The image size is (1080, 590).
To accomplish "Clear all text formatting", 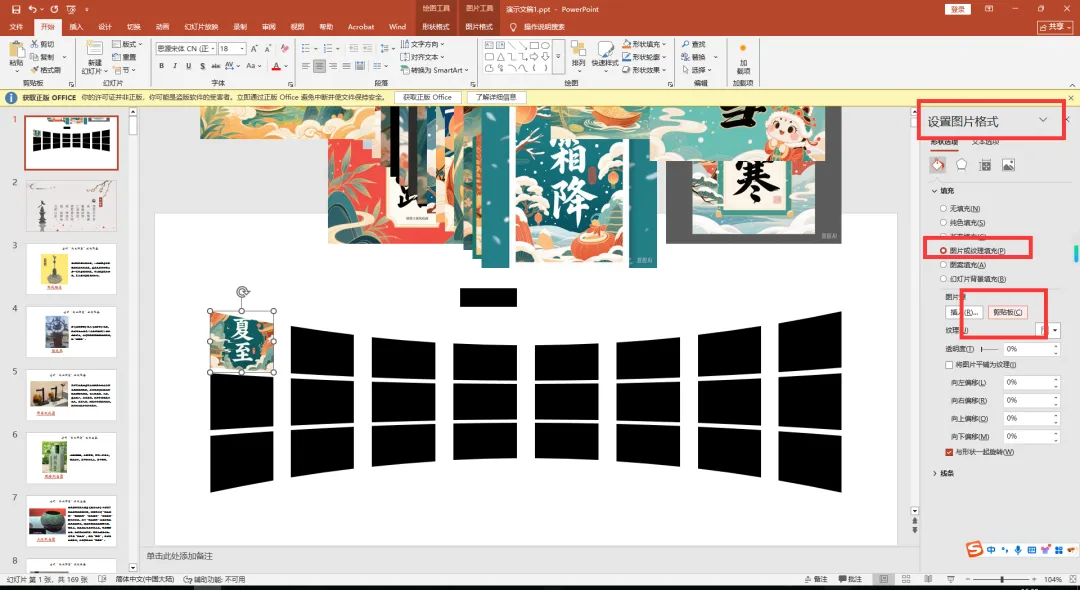I will click(284, 48).
